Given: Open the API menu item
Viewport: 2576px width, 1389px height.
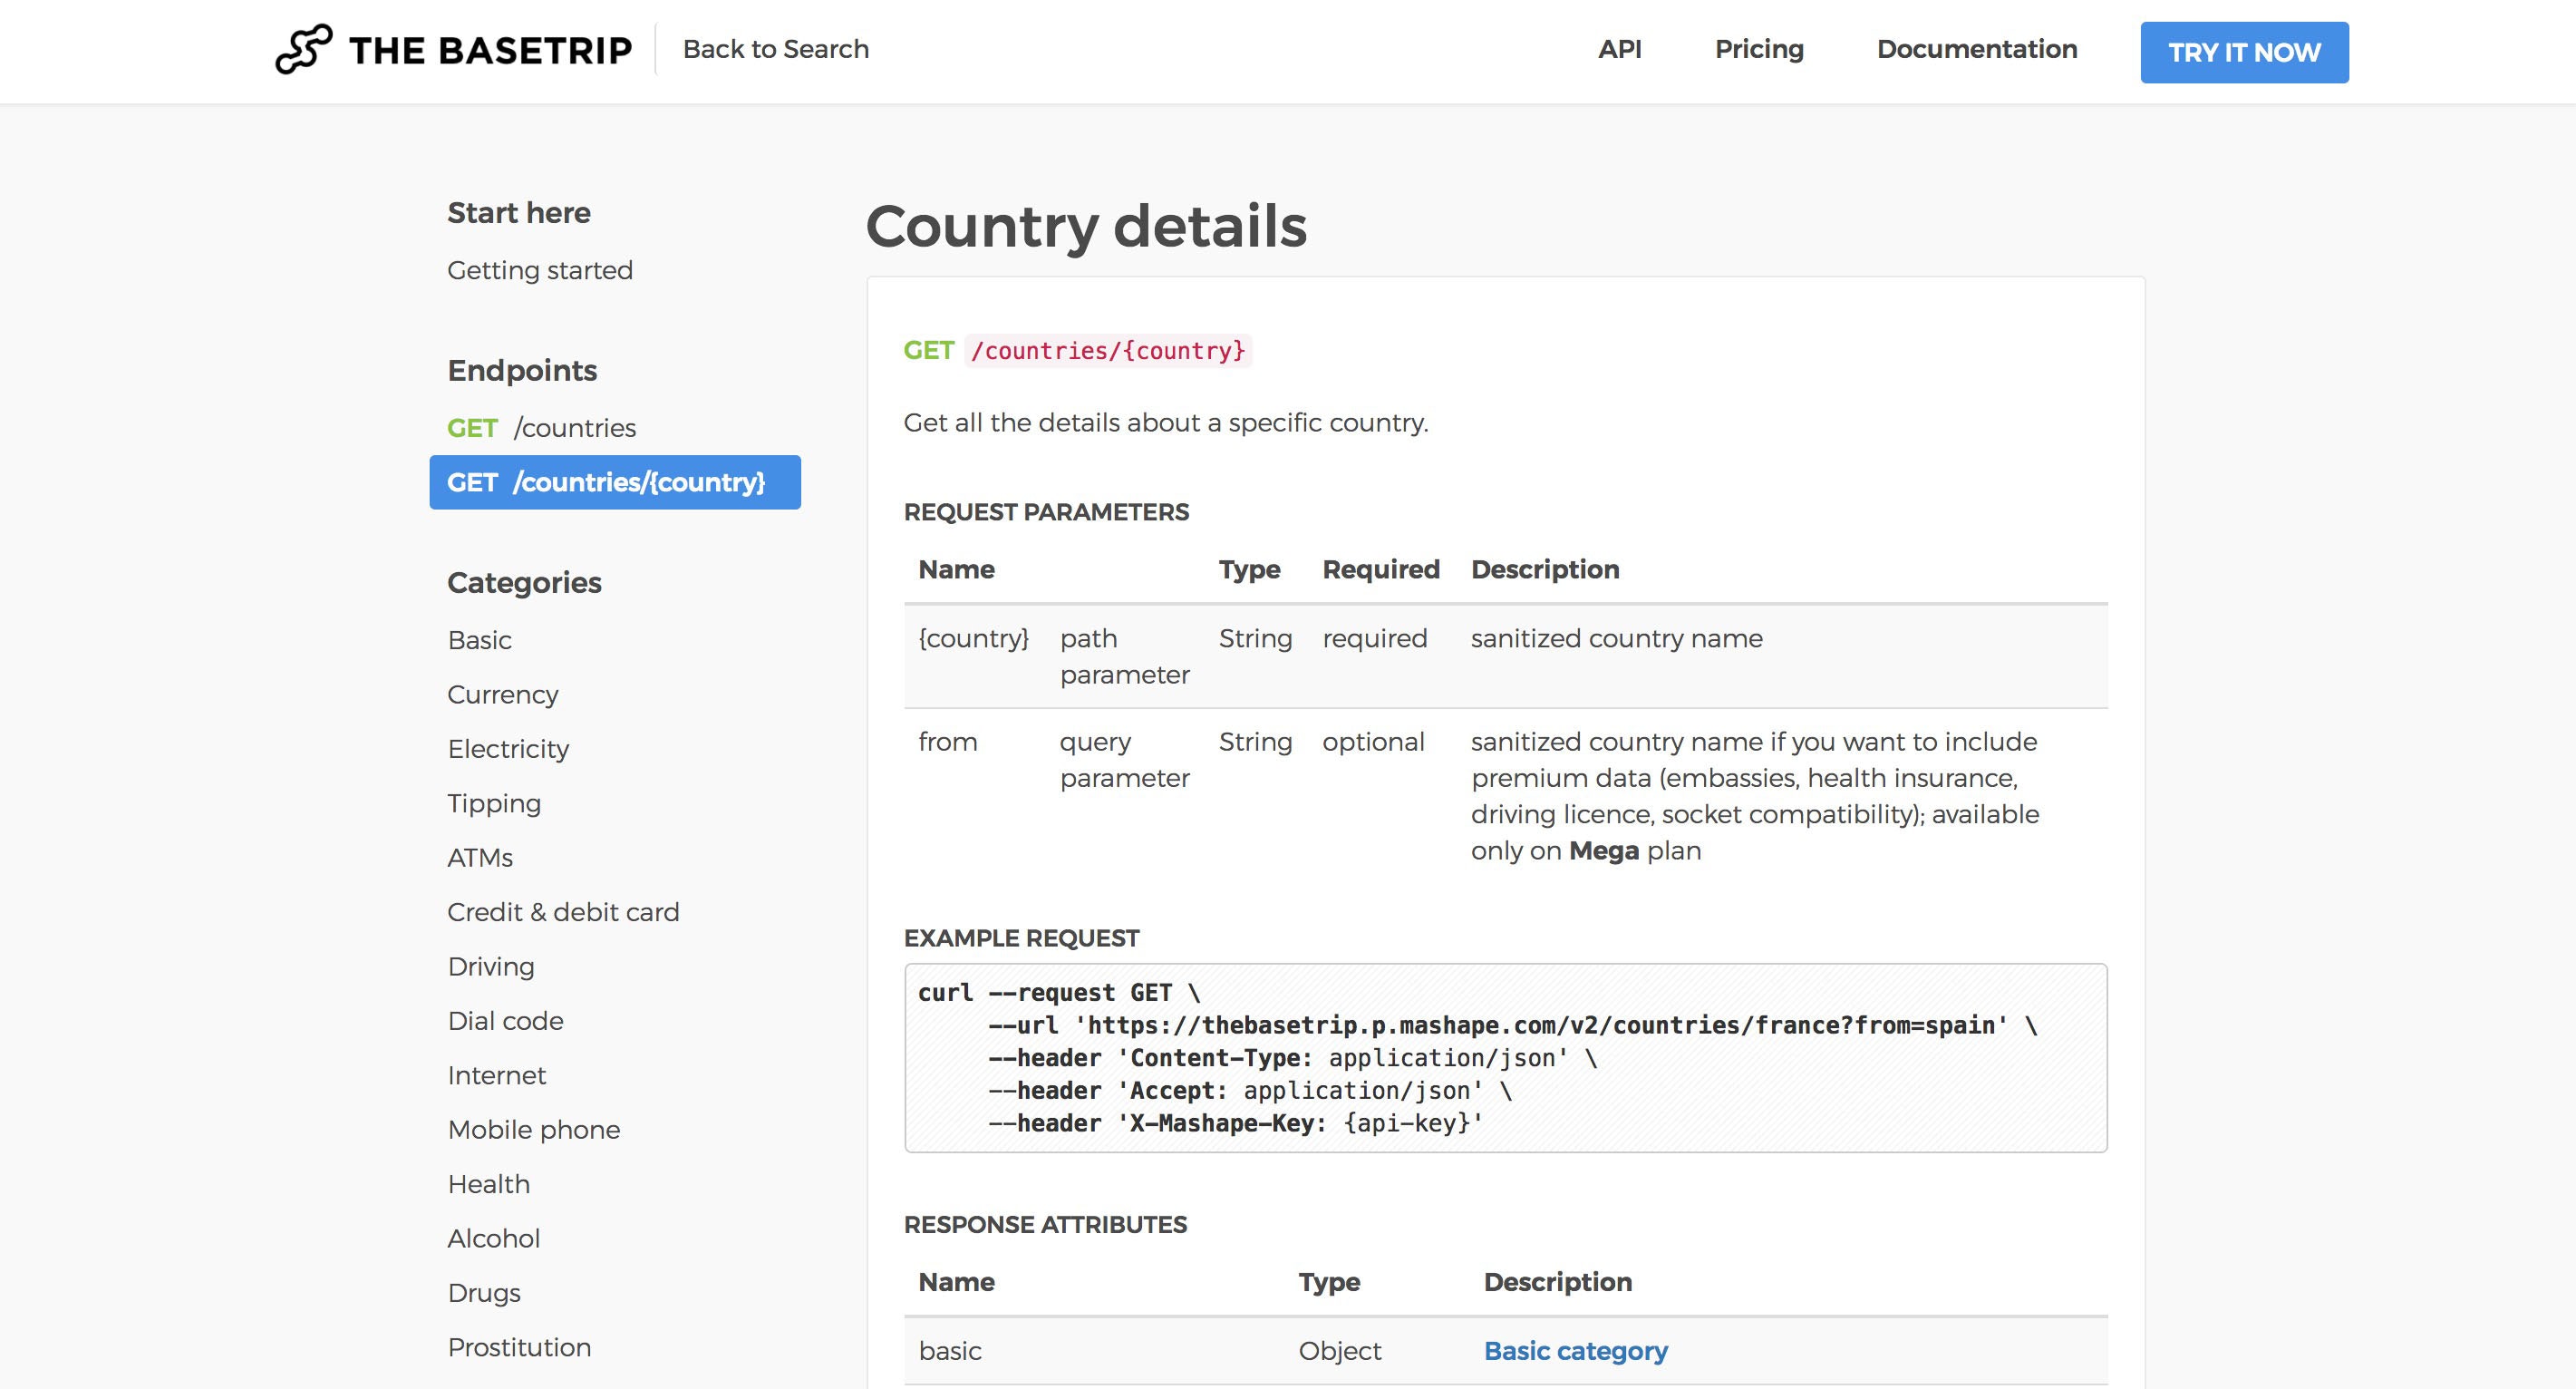Looking at the screenshot, I should coord(1619,49).
